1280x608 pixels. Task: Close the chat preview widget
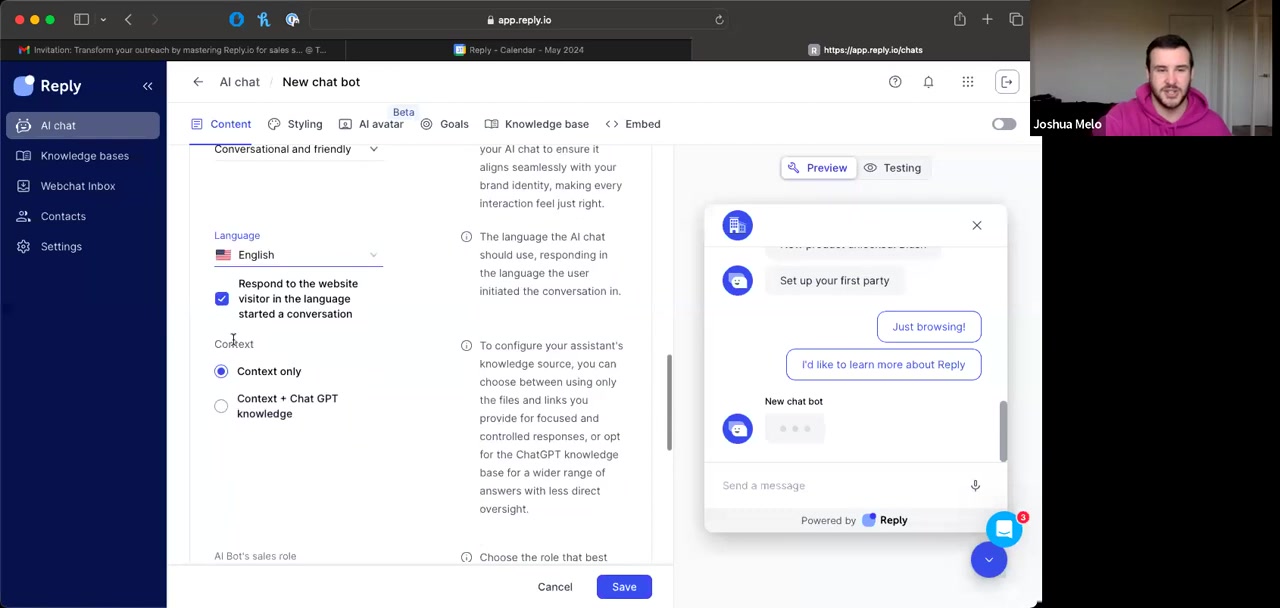977,226
